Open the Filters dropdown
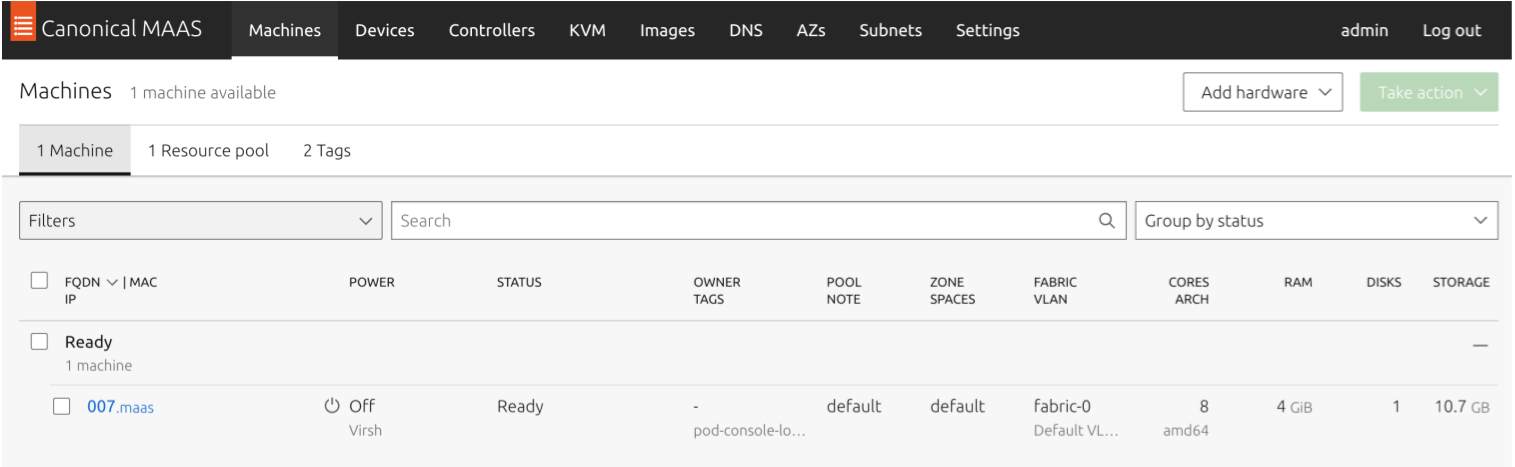This screenshot has width=1515, height=467. tap(200, 221)
